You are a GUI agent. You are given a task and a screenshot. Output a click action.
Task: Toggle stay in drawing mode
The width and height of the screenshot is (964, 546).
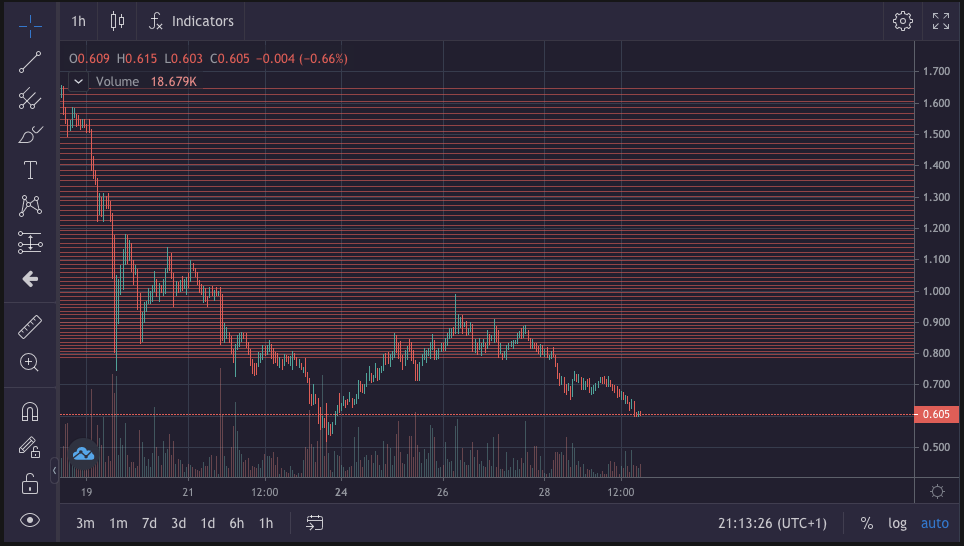[x=30, y=447]
